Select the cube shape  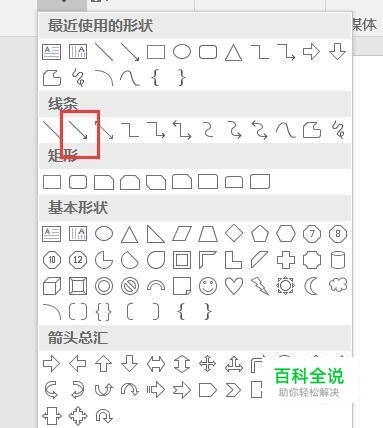click(52, 286)
